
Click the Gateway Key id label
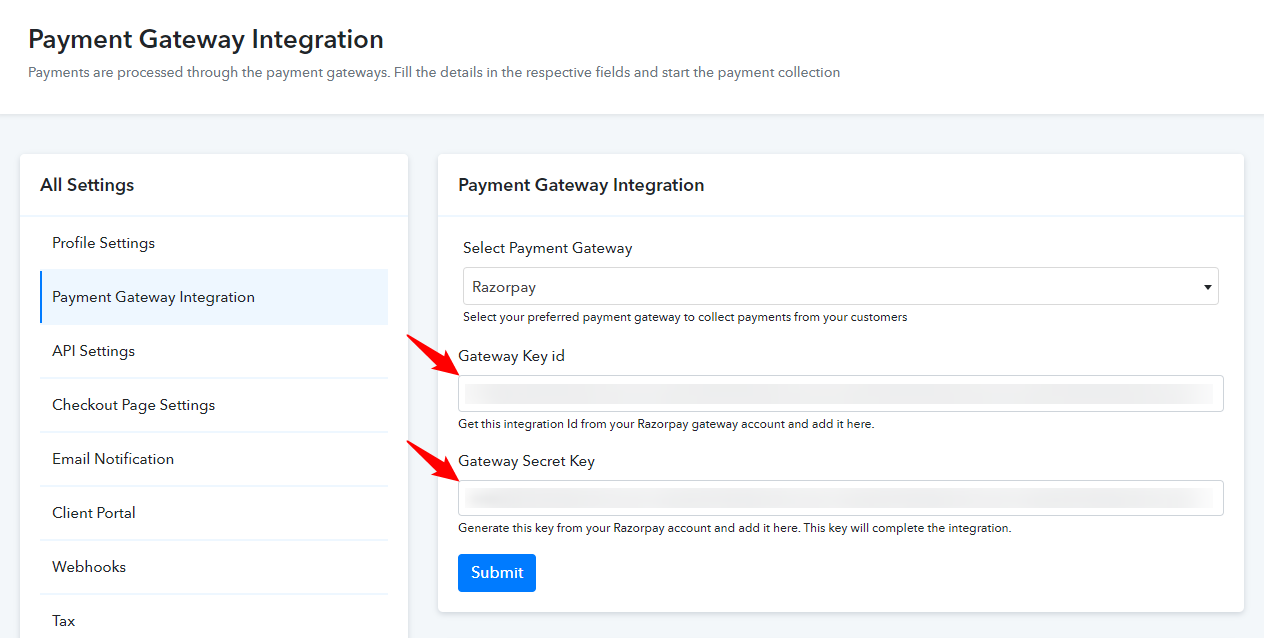tap(511, 356)
